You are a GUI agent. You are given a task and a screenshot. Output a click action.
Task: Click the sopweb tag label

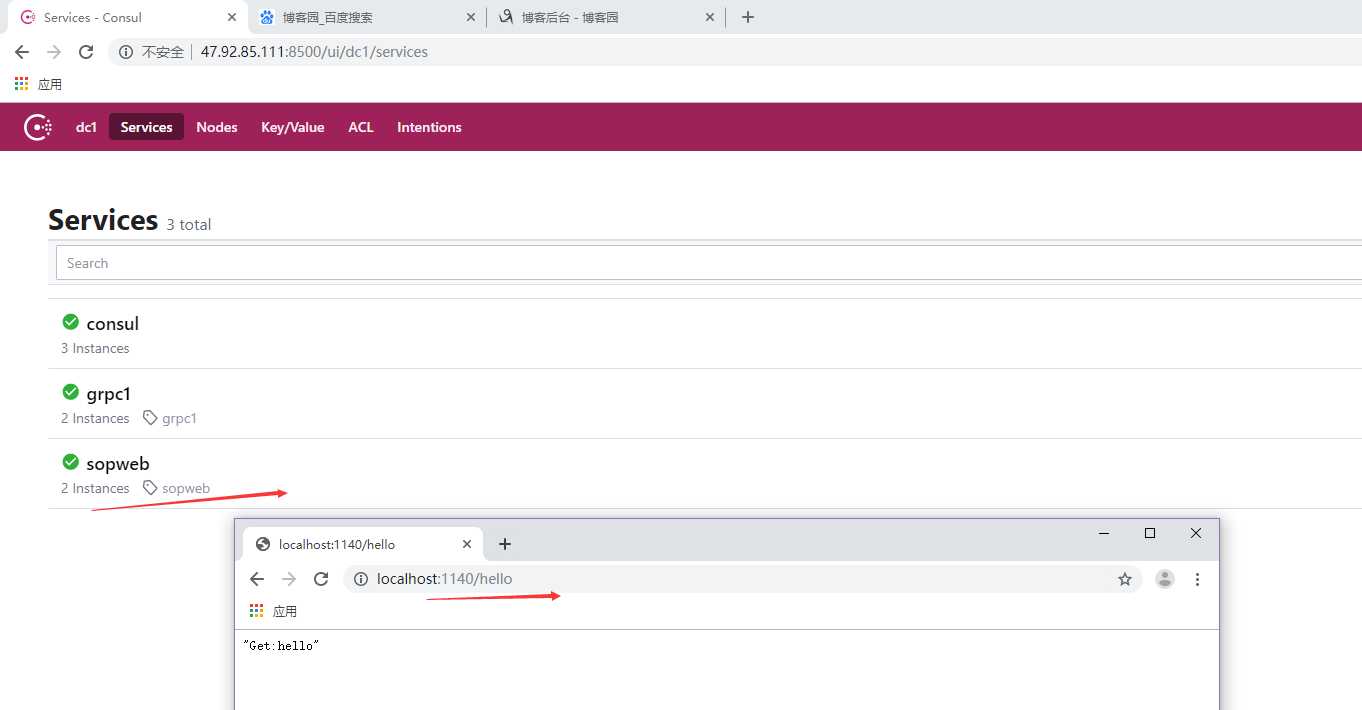(x=186, y=488)
